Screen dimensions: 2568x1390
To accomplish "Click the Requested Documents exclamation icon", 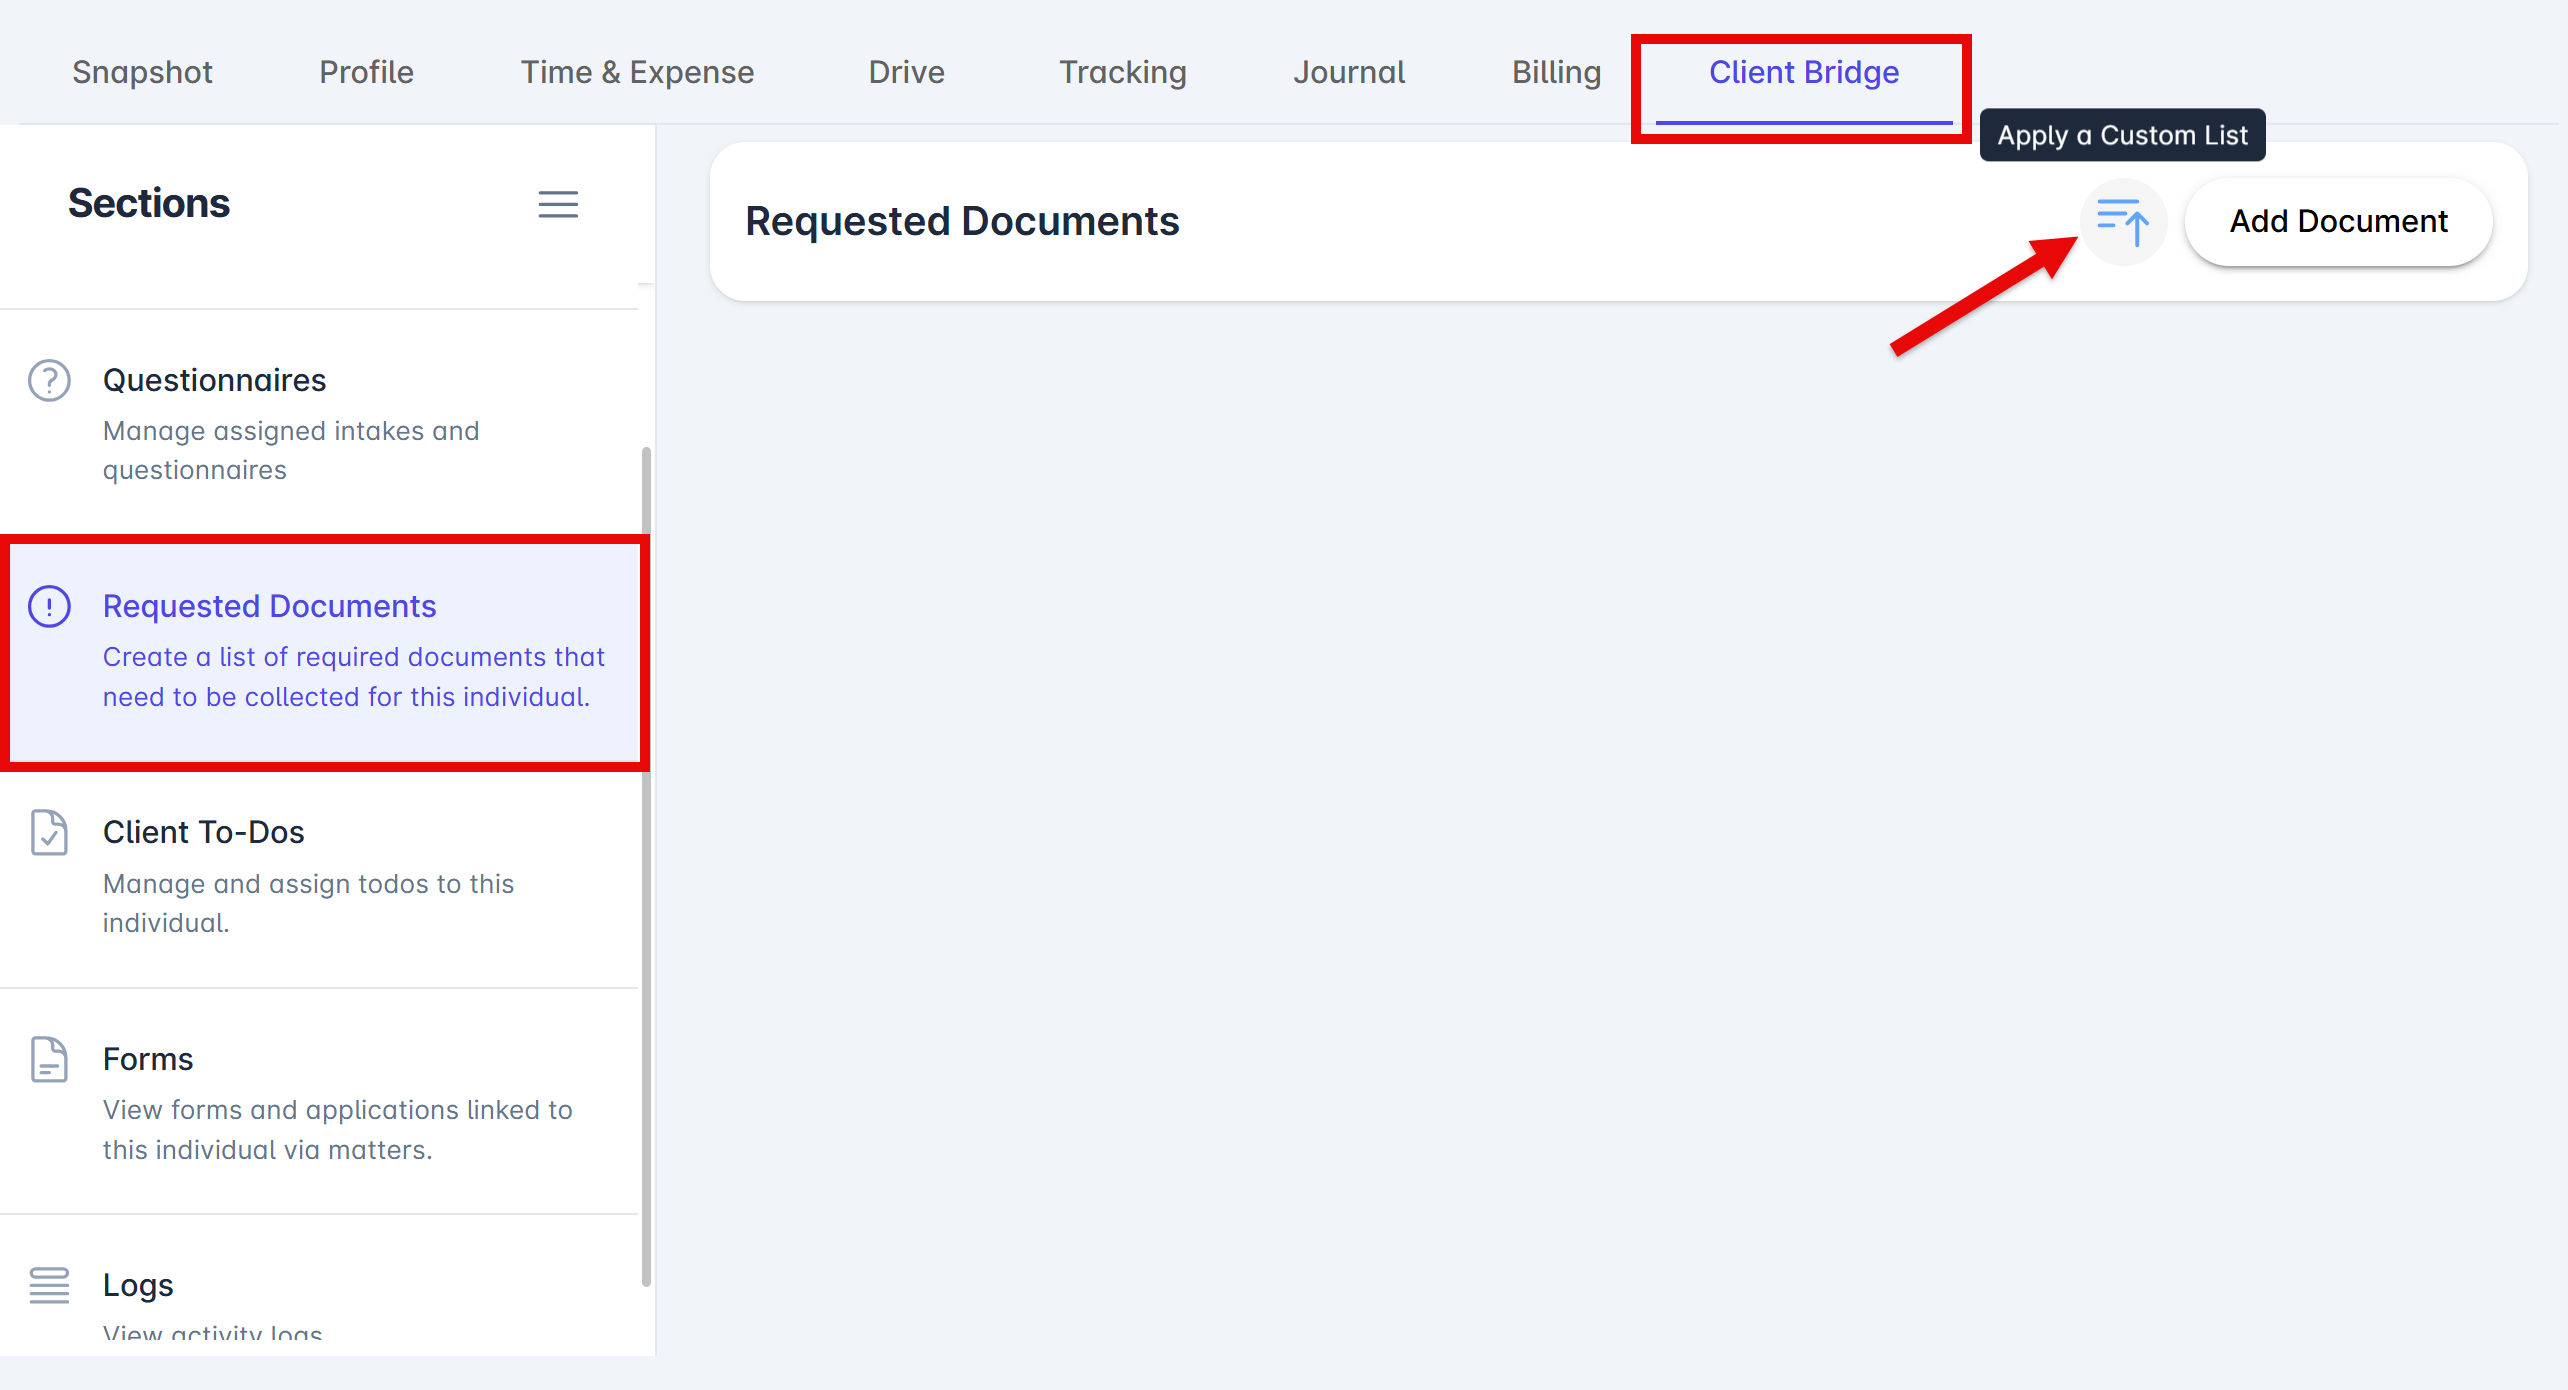I will click(x=49, y=606).
